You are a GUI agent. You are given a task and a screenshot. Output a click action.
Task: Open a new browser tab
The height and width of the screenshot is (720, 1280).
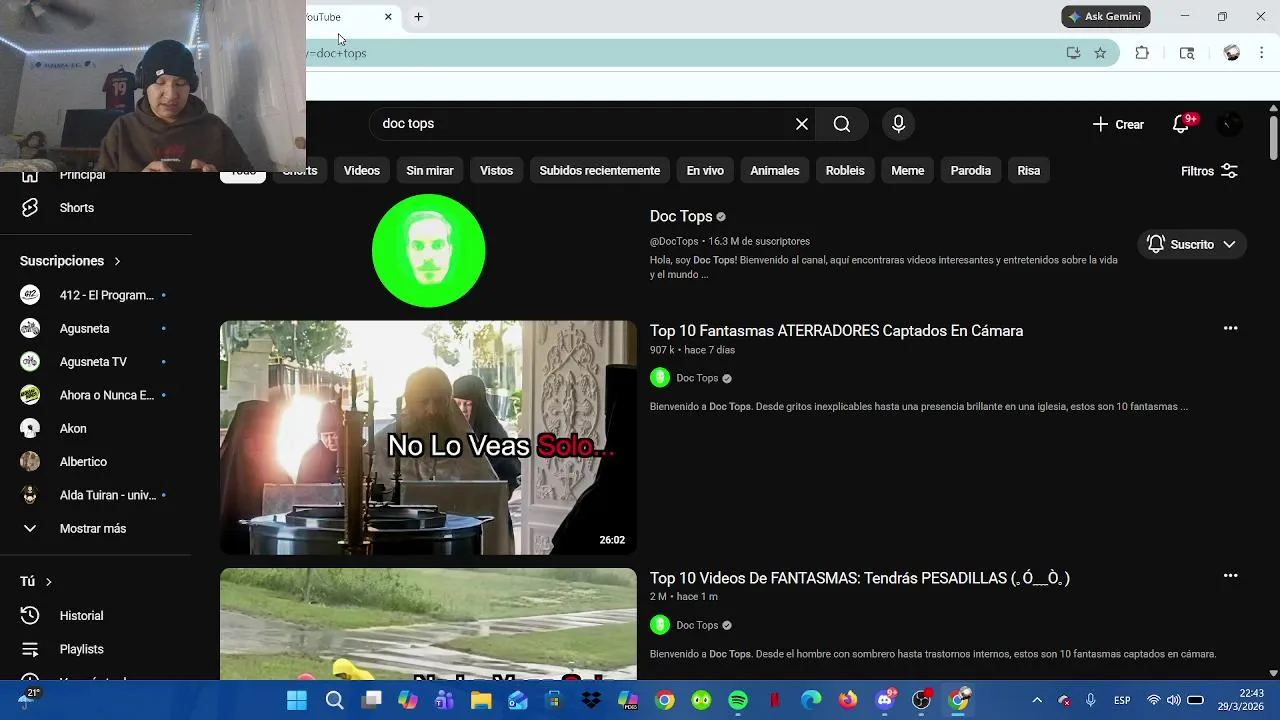pyautogui.click(x=418, y=17)
